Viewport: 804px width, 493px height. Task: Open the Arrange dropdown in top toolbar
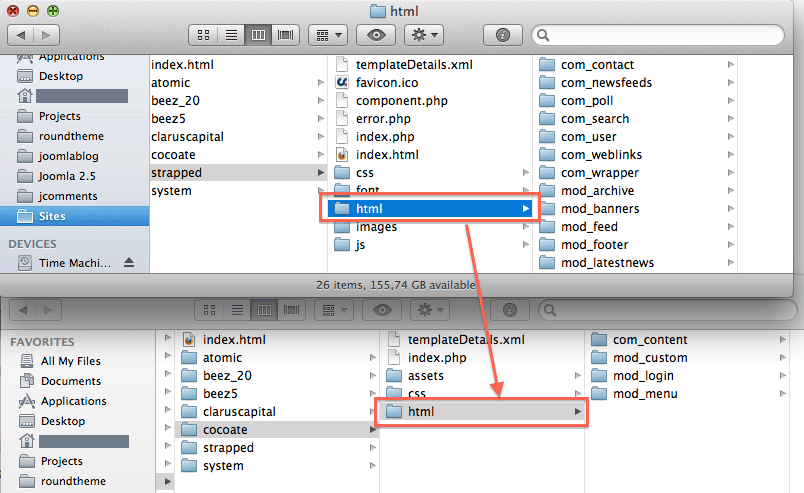click(x=327, y=35)
